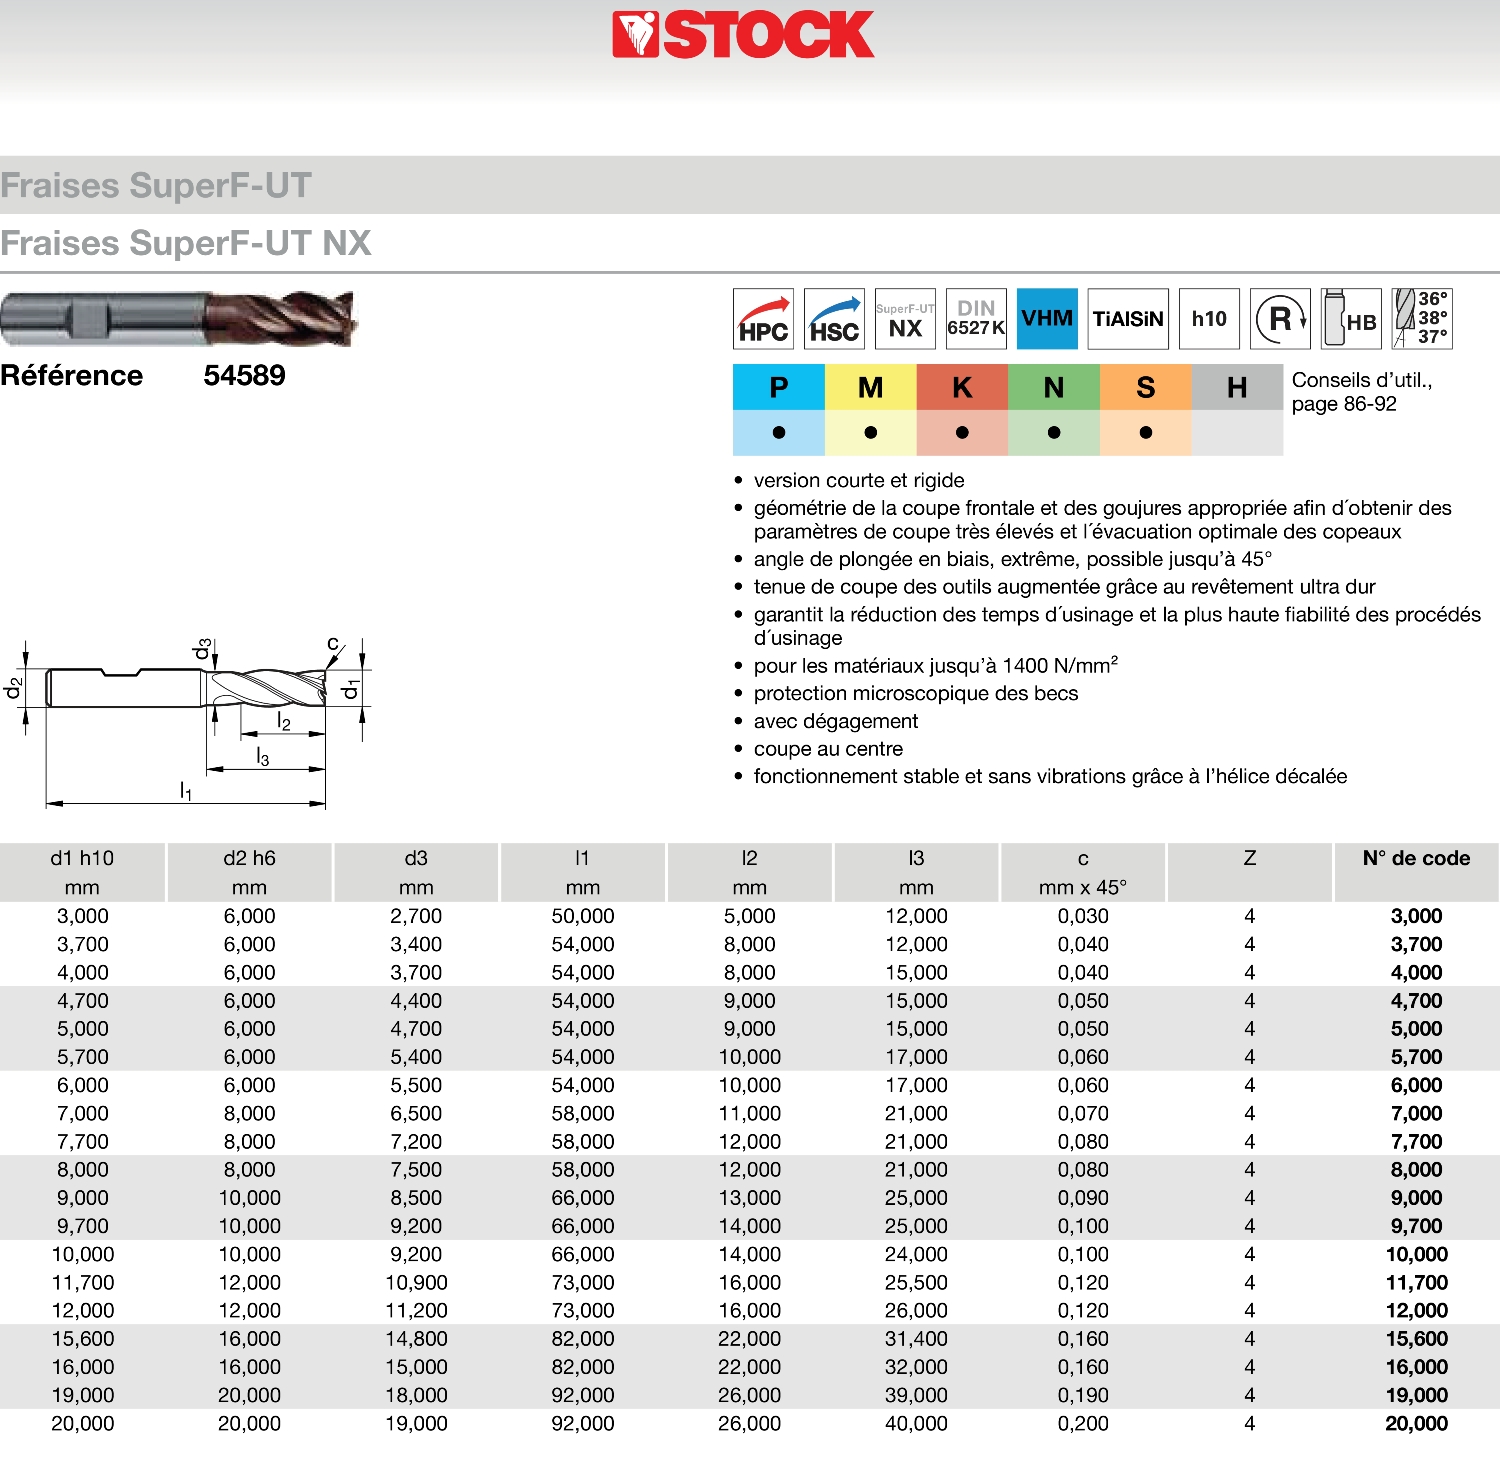
Task: Click the 36° 38° 37° helix icon
Action: (1423, 319)
